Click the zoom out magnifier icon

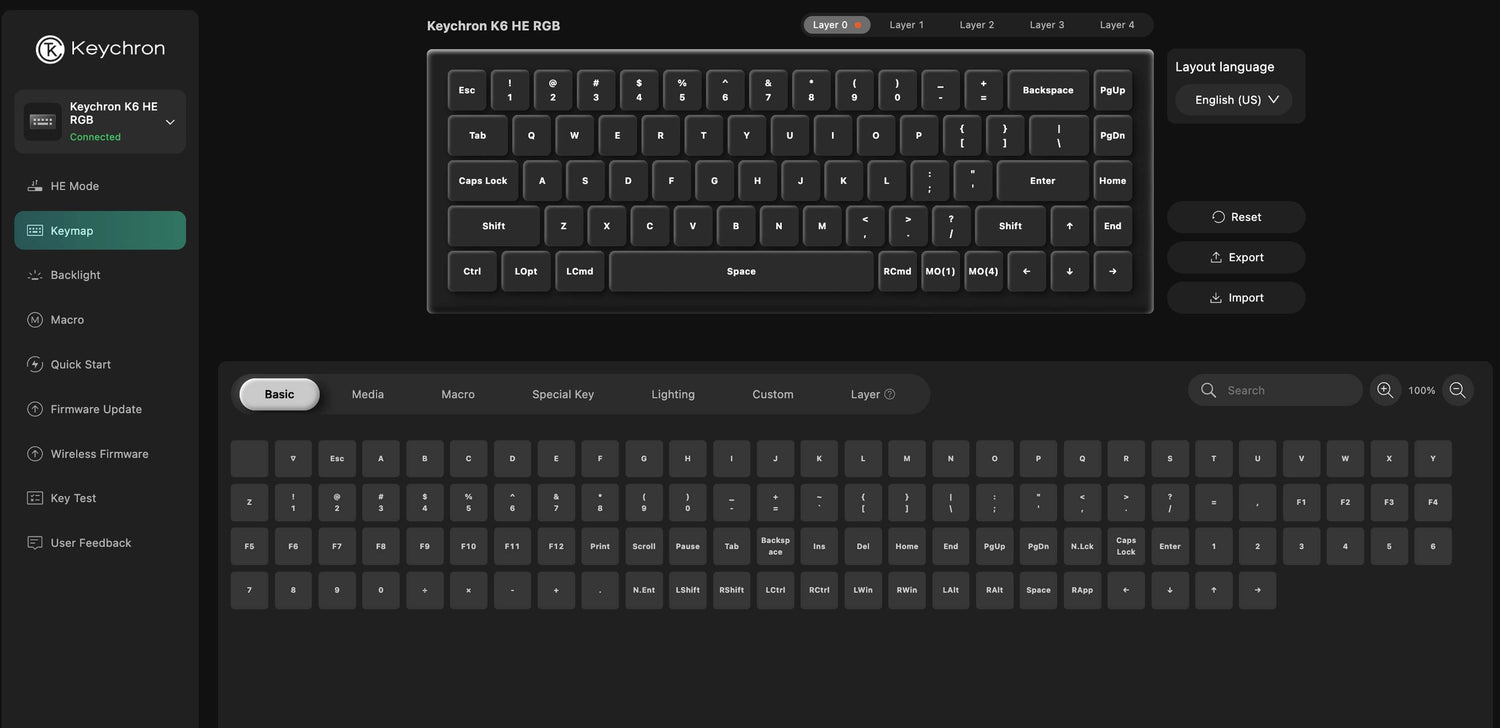click(x=1457, y=390)
